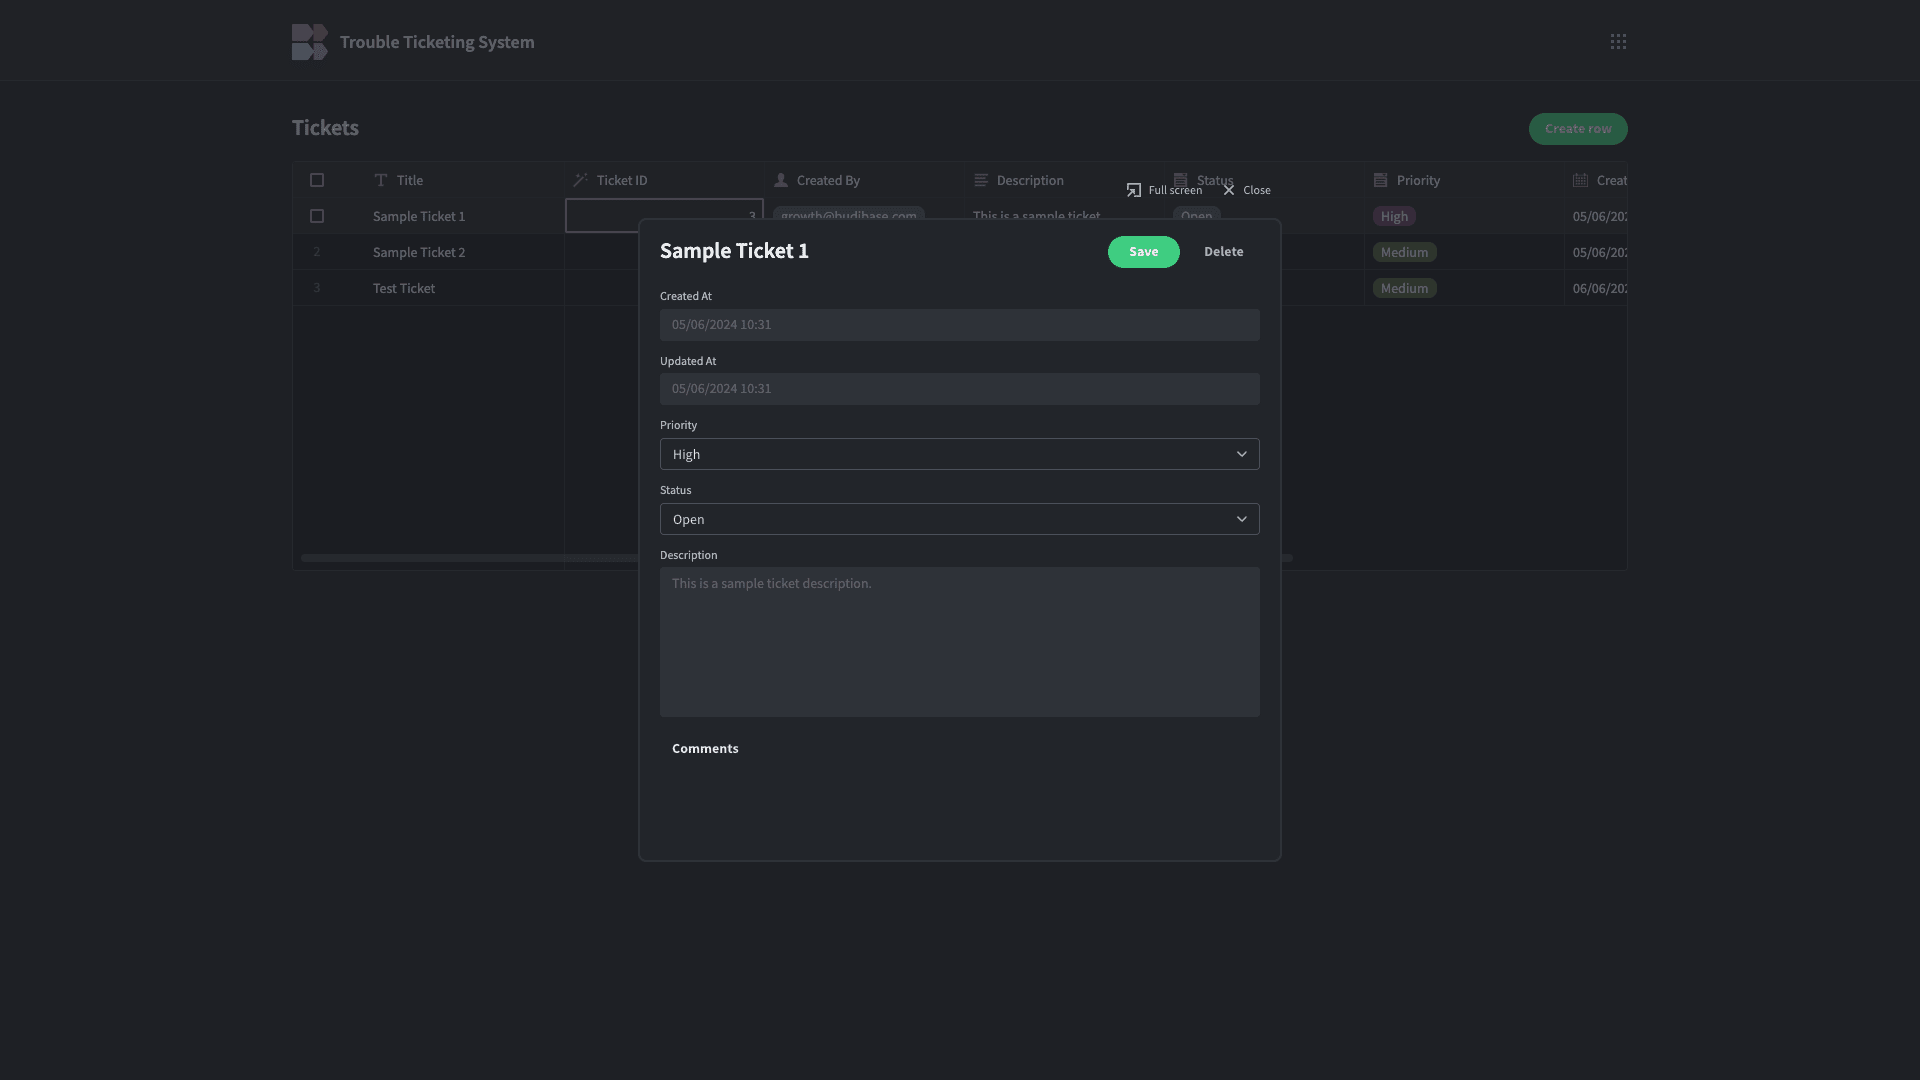Click the Medium tag in Sample Ticket 2 row

pos(1404,252)
